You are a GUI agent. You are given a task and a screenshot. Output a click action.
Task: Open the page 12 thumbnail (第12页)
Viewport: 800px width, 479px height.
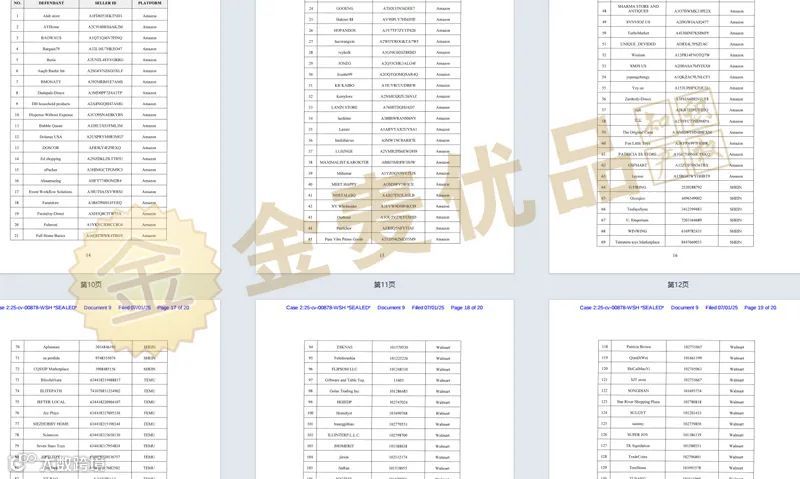point(674,136)
